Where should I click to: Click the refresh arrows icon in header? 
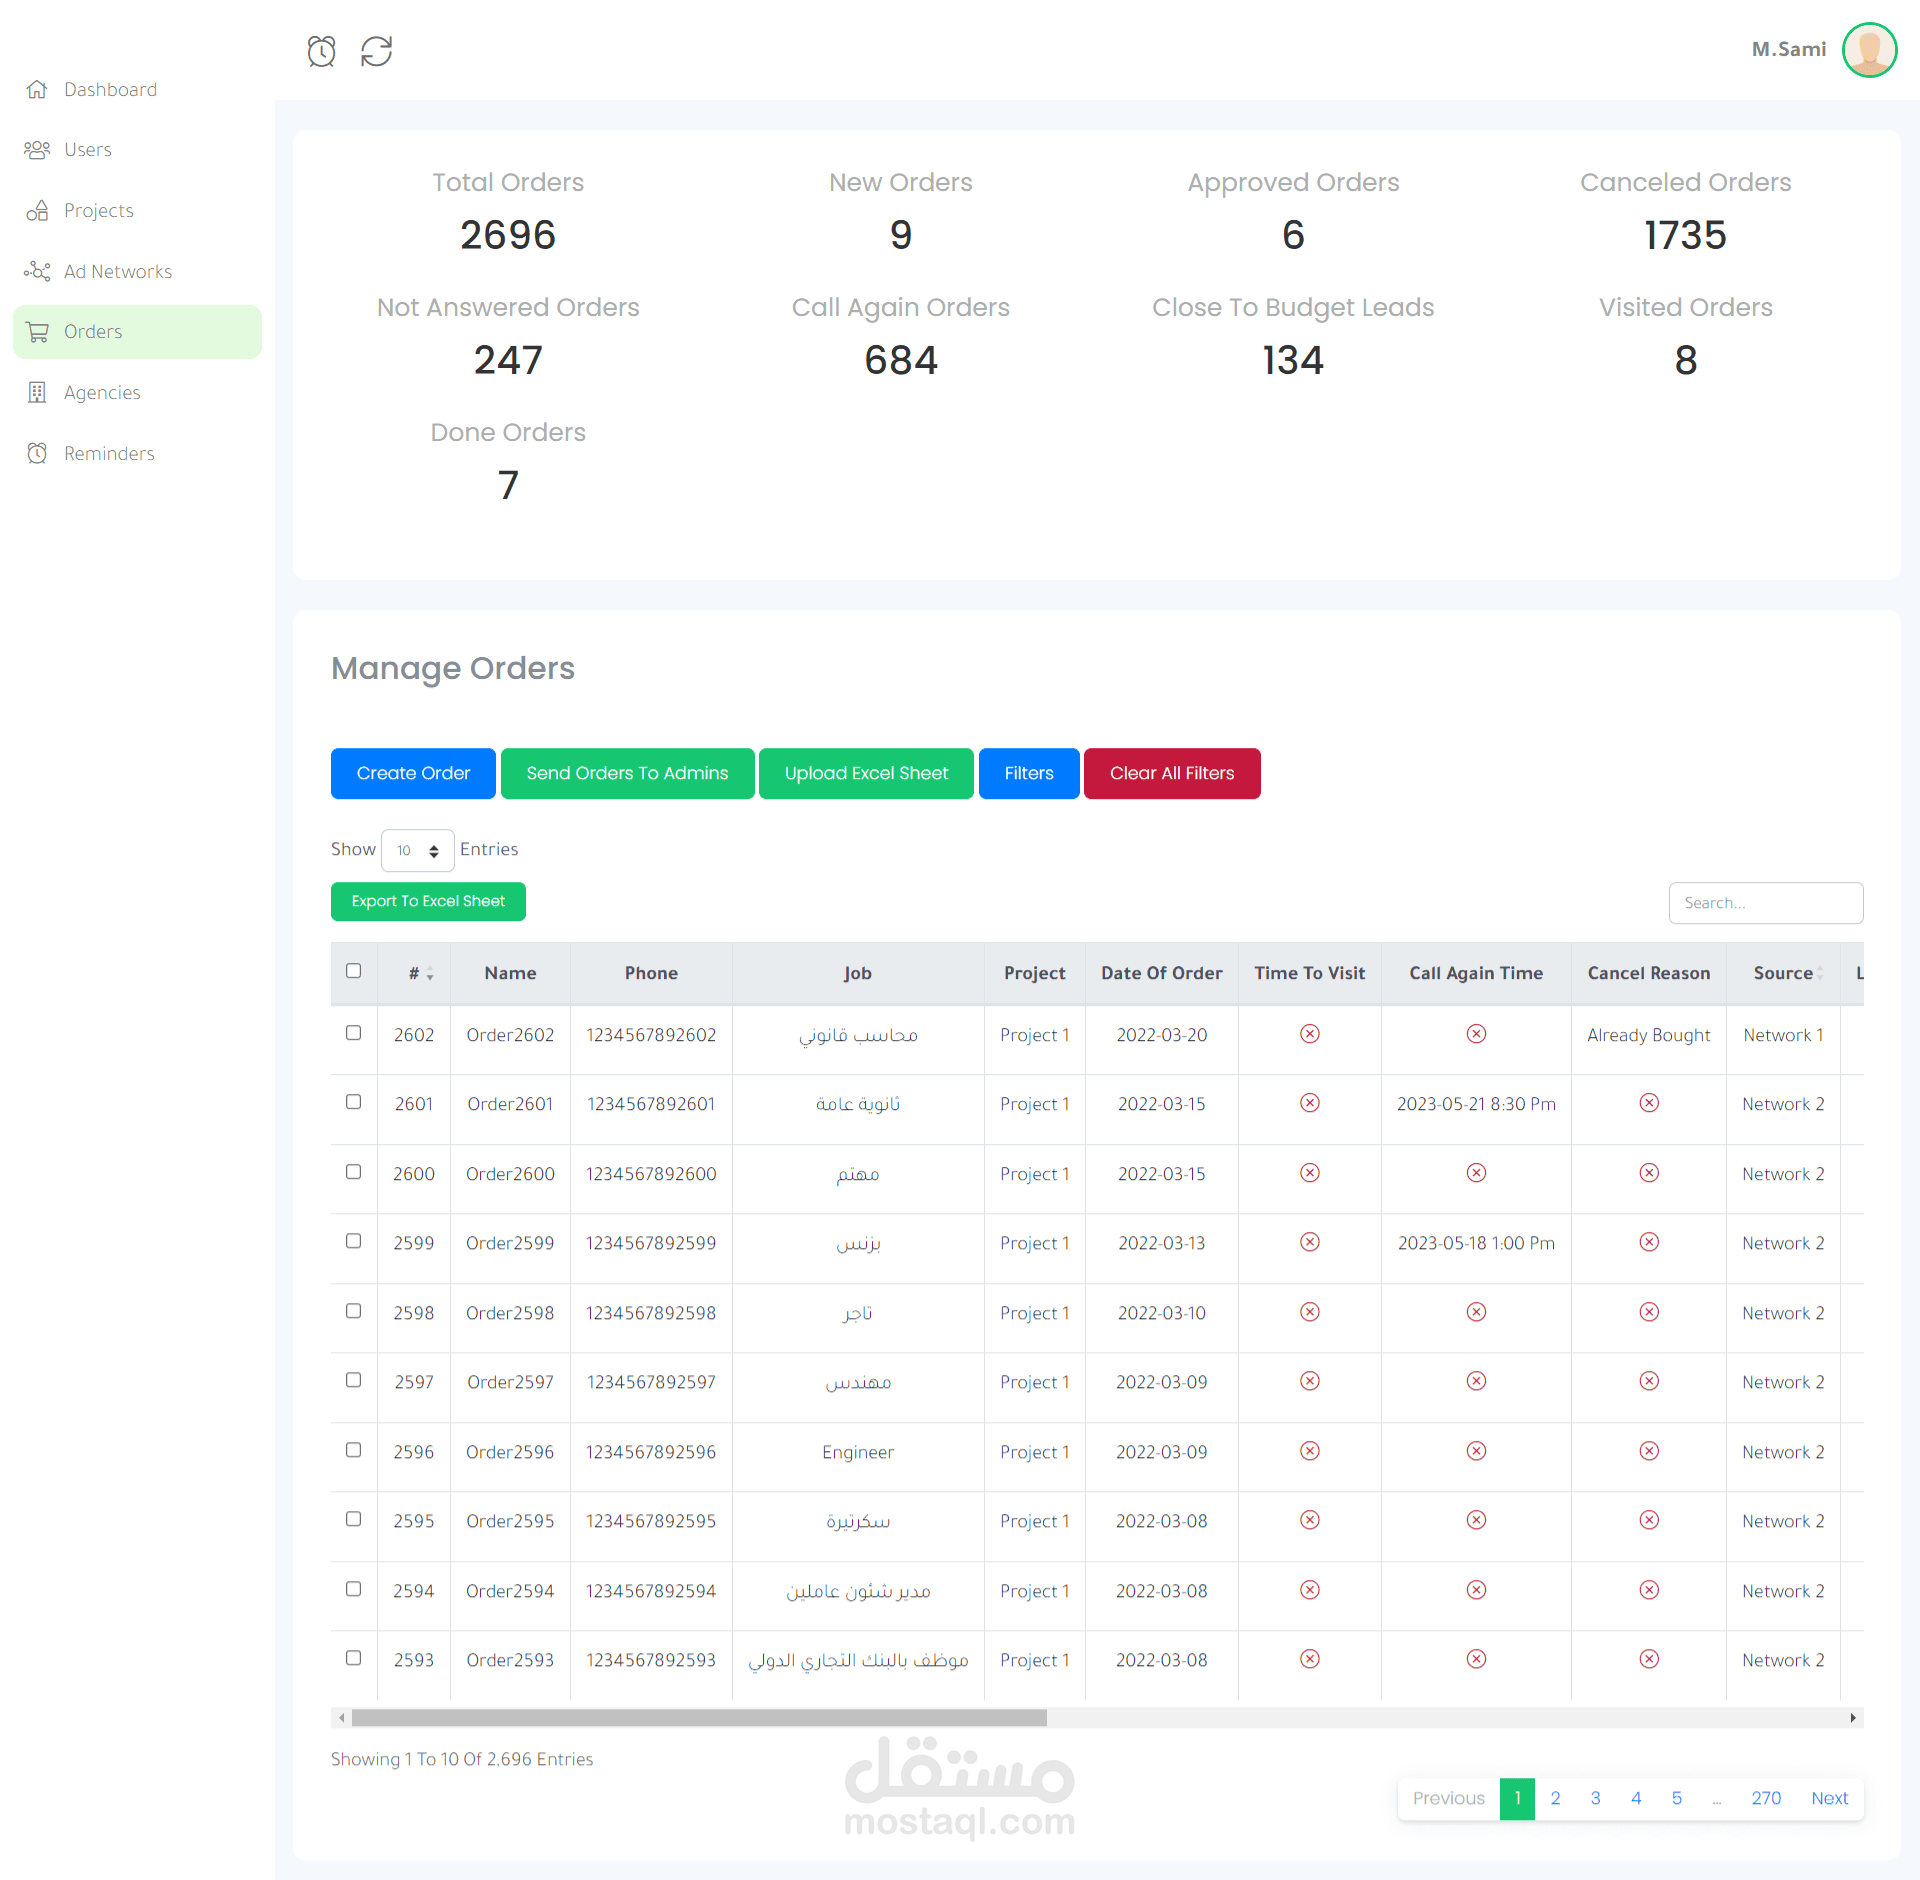pos(376,51)
